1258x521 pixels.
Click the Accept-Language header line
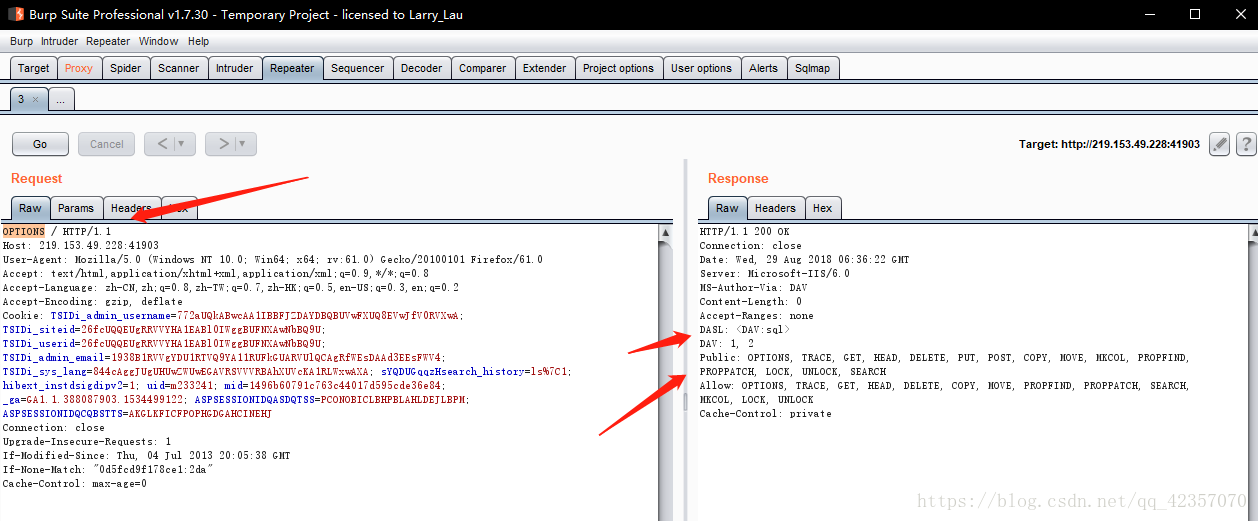click(x=230, y=287)
